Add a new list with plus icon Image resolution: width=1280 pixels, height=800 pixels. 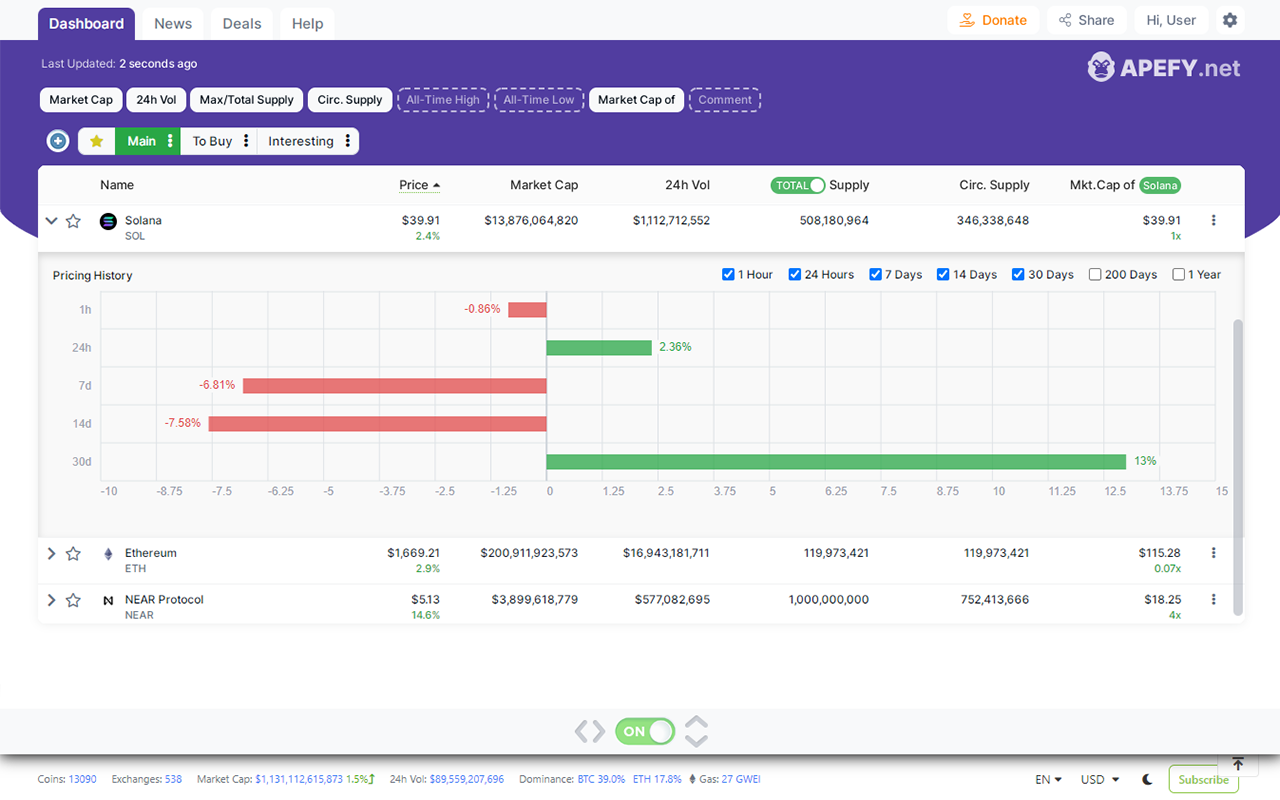[58, 141]
